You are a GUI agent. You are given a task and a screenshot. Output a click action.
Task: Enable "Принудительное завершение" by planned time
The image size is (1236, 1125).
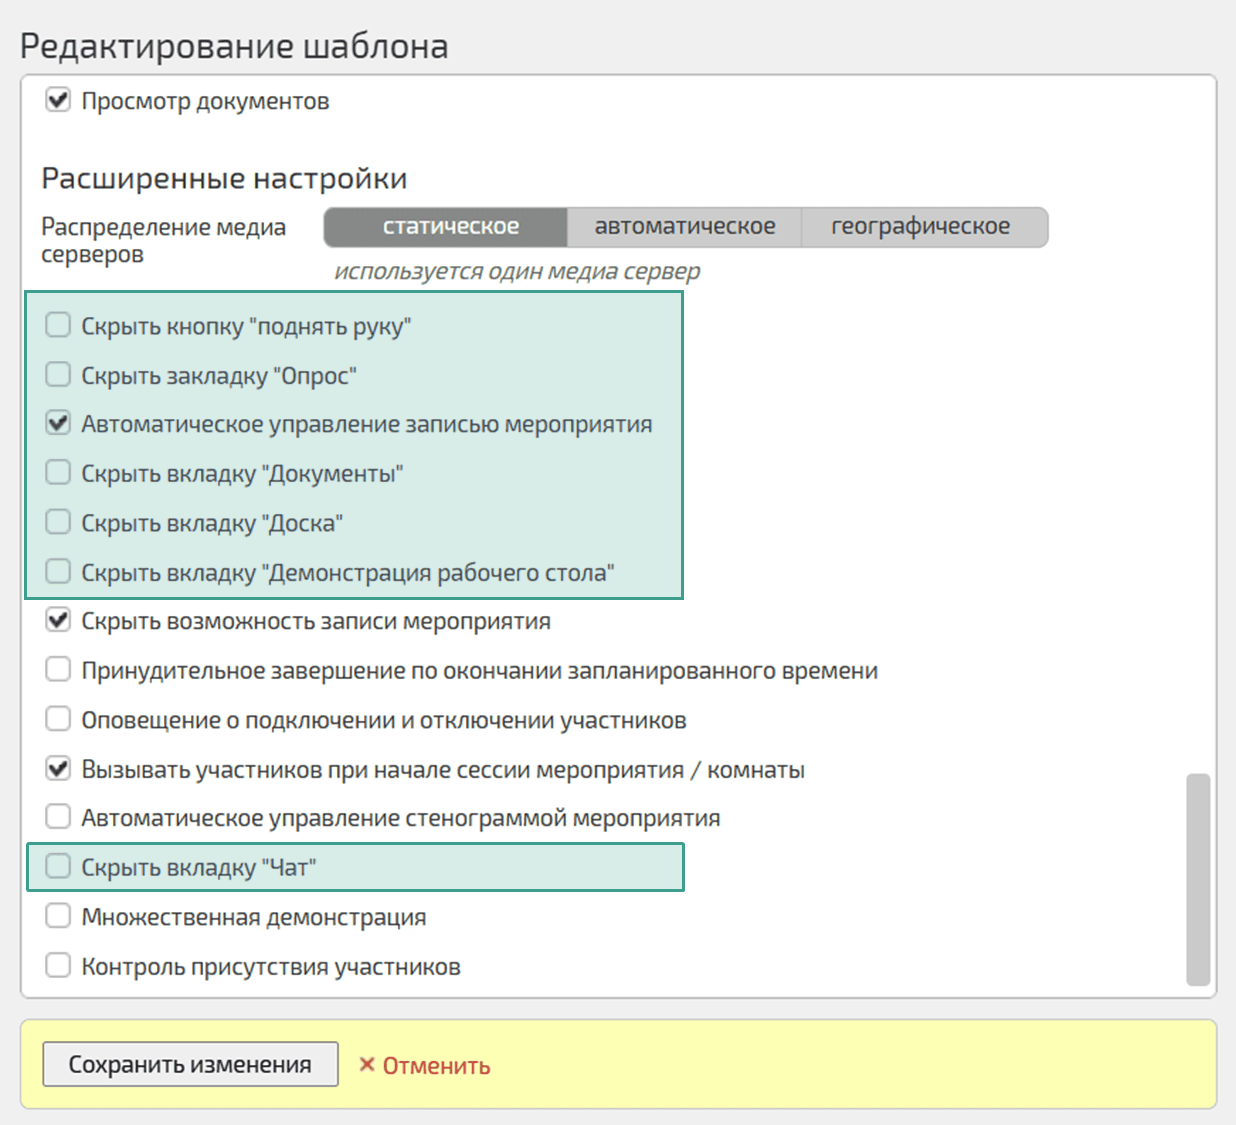pyautogui.click(x=58, y=670)
